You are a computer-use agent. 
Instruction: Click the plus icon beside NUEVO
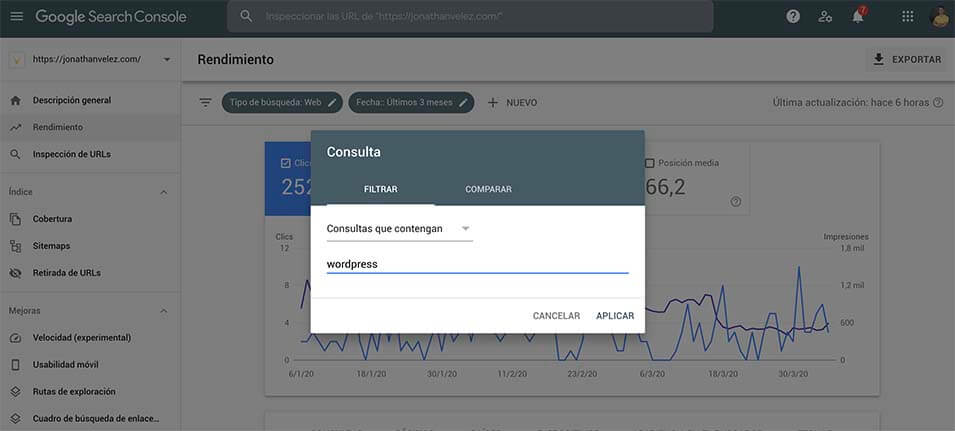coord(493,103)
